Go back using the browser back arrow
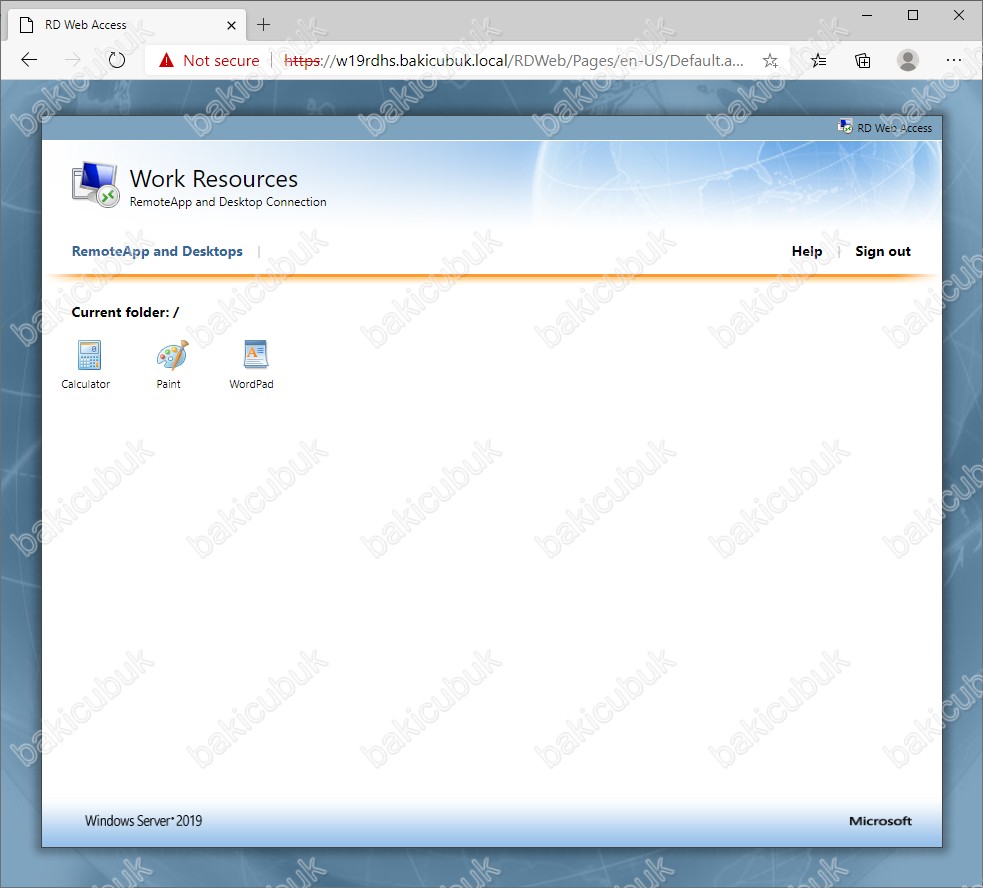 click(29, 60)
